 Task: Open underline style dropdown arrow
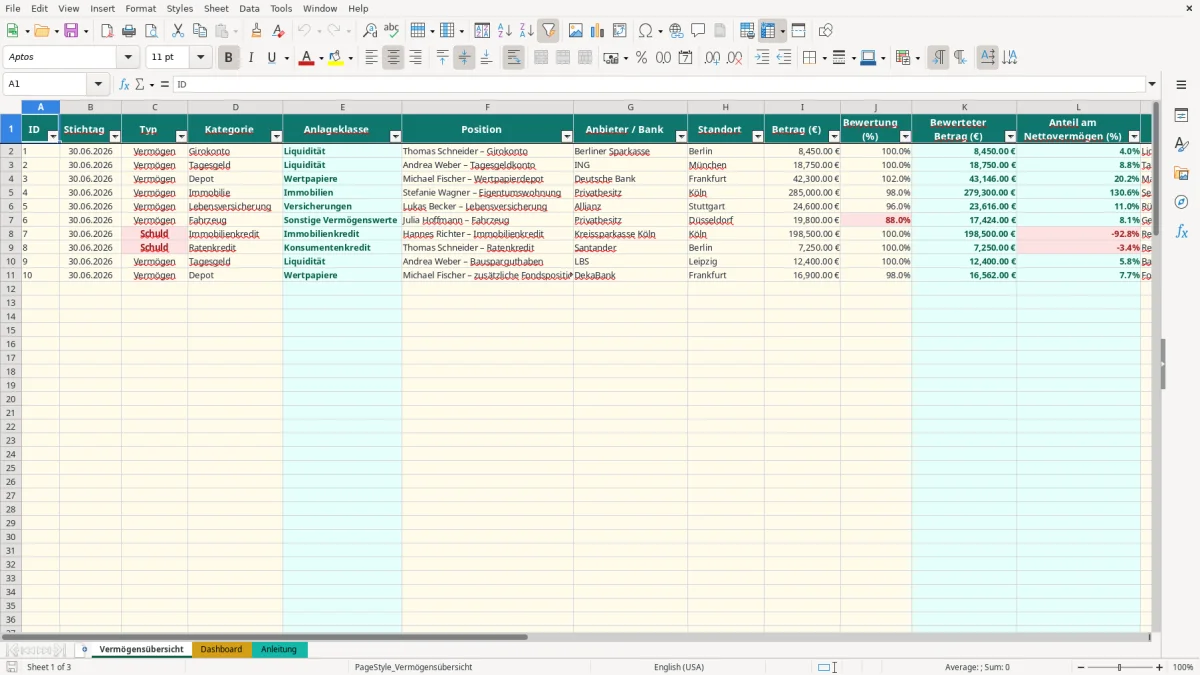(x=286, y=58)
